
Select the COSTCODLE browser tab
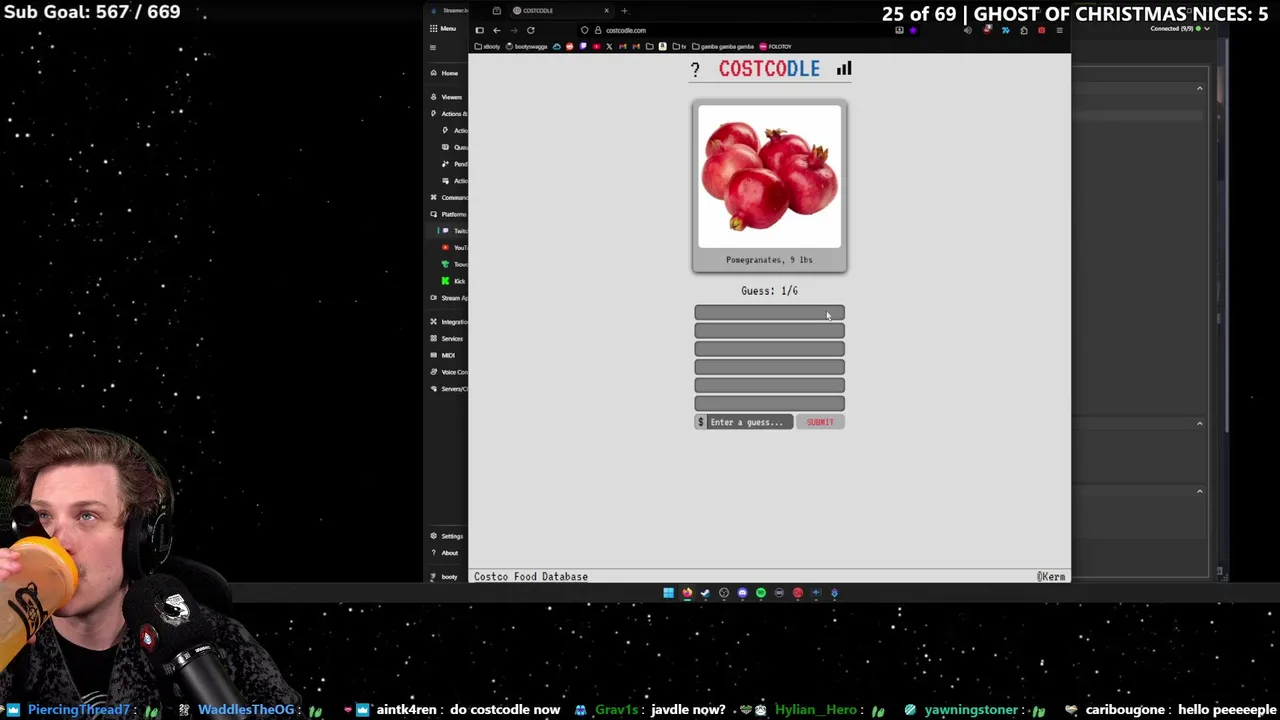[x=560, y=11]
